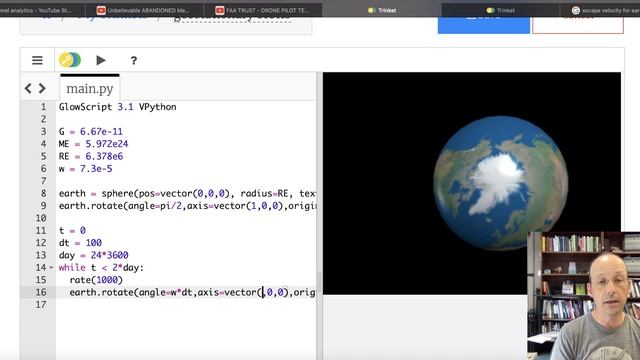Click the ME = 5.972e24 line
Image resolution: width=640 pixels, height=360 pixels.
(x=93, y=144)
